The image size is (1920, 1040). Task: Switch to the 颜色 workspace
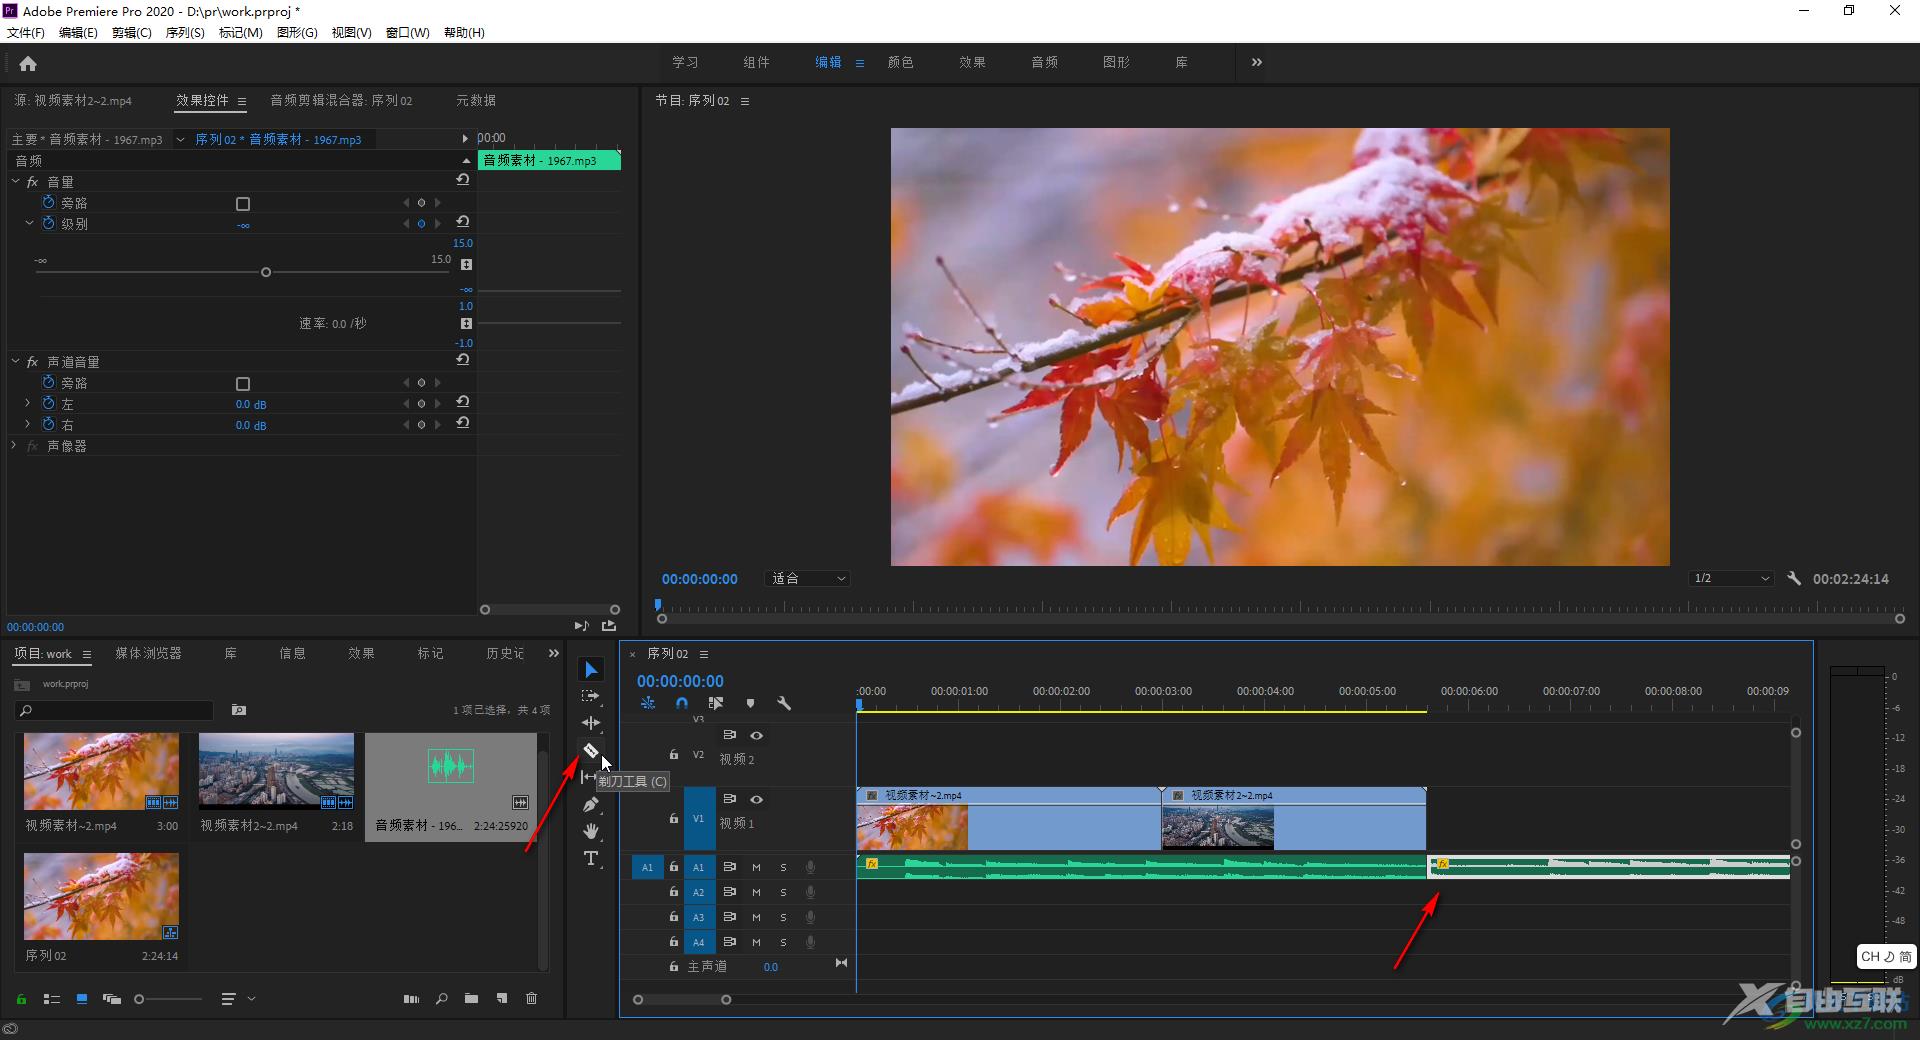900,62
